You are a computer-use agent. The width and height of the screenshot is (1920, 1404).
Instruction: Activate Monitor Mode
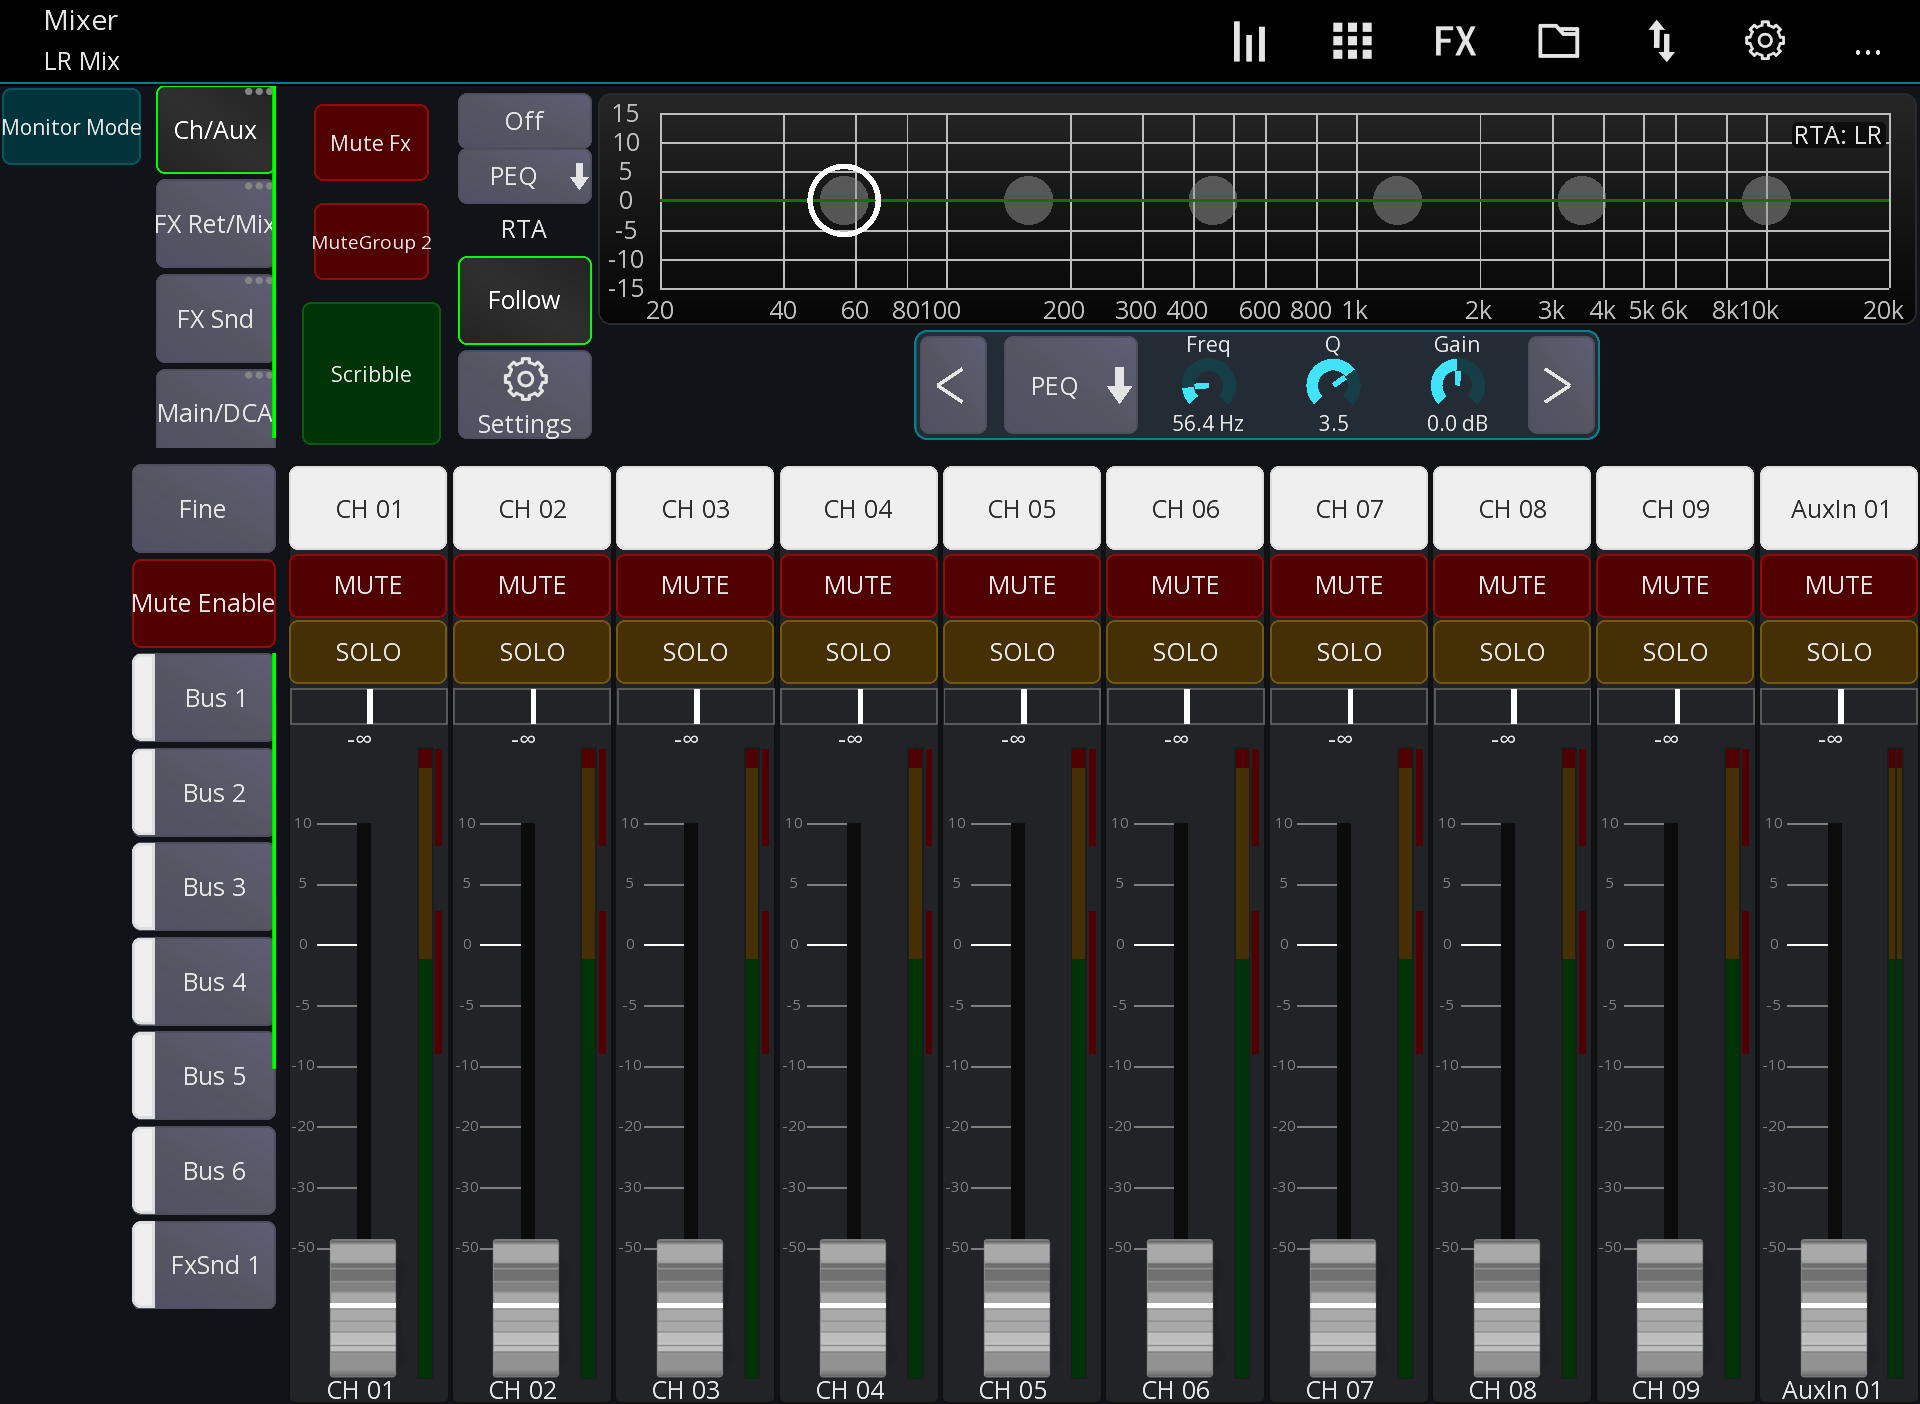[71, 127]
